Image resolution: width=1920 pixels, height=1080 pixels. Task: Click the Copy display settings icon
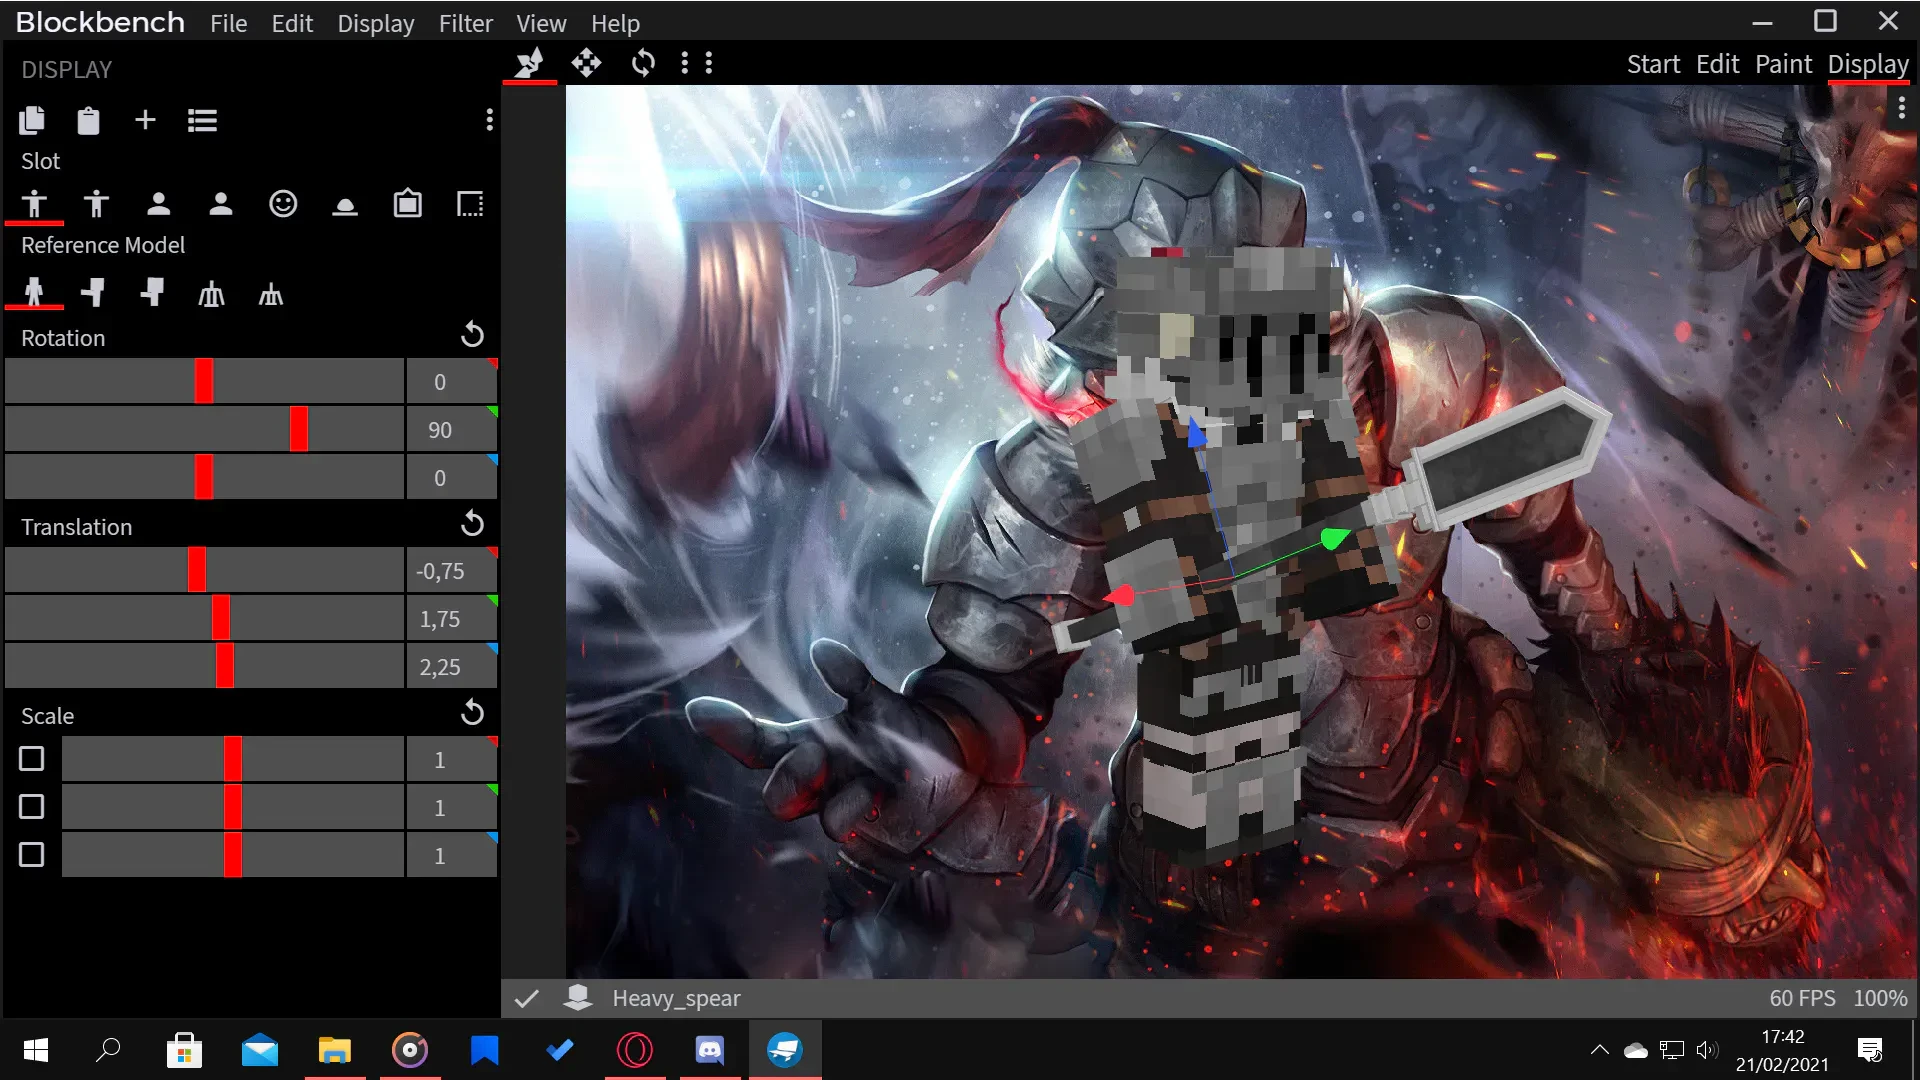pos(32,121)
